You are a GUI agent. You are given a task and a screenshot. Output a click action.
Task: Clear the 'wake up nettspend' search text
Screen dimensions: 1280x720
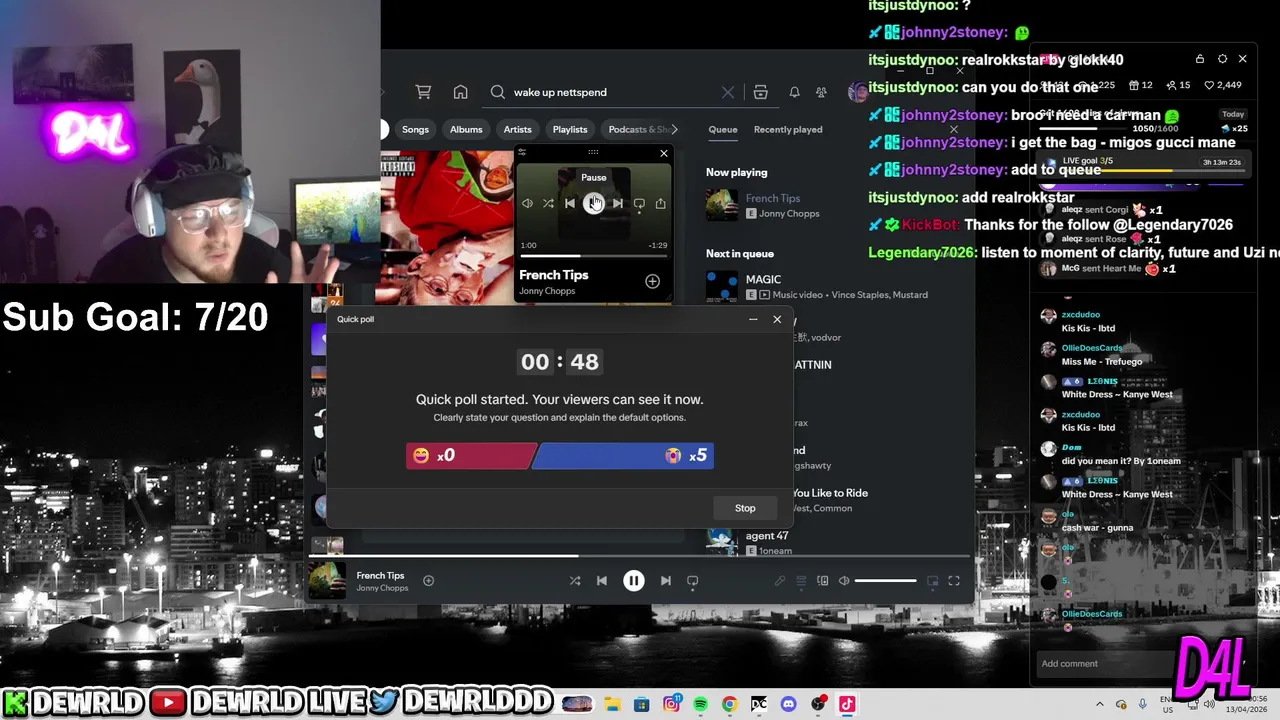pyautogui.click(x=728, y=92)
